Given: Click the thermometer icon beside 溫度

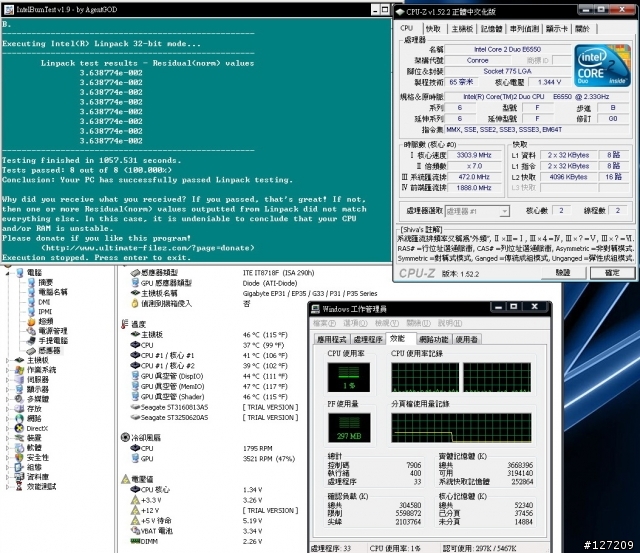Looking at the screenshot, I should coord(125,324).
